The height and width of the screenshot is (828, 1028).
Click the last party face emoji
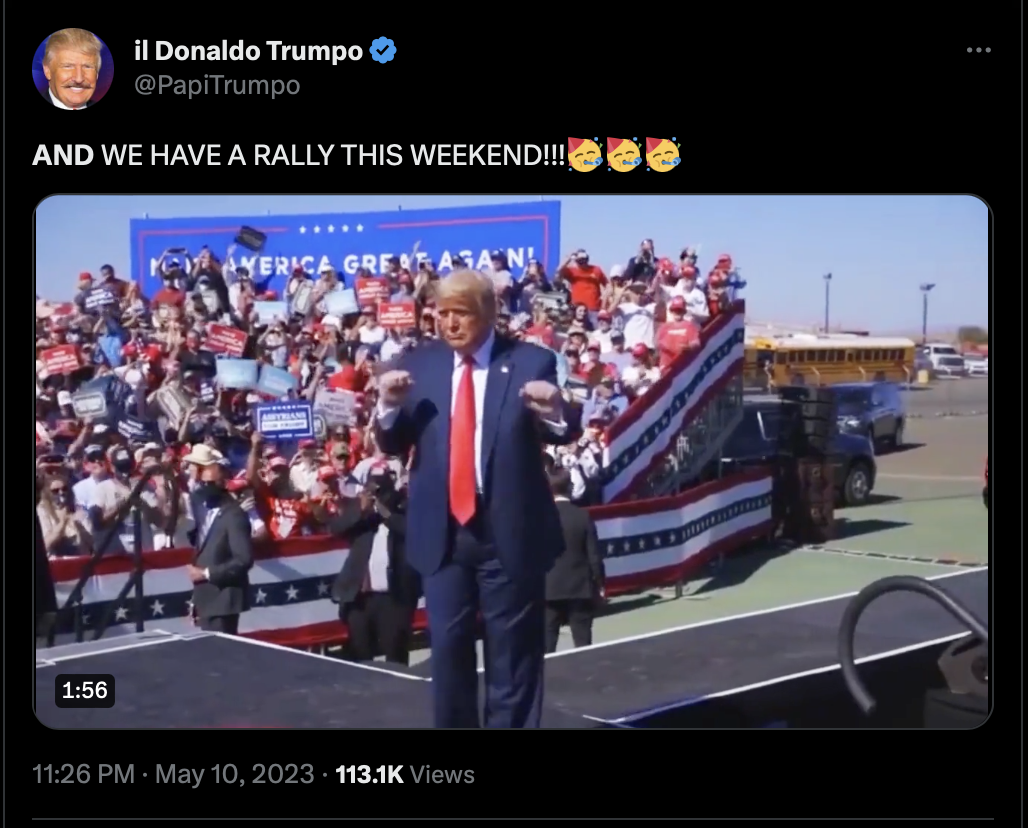click(663, 155)
